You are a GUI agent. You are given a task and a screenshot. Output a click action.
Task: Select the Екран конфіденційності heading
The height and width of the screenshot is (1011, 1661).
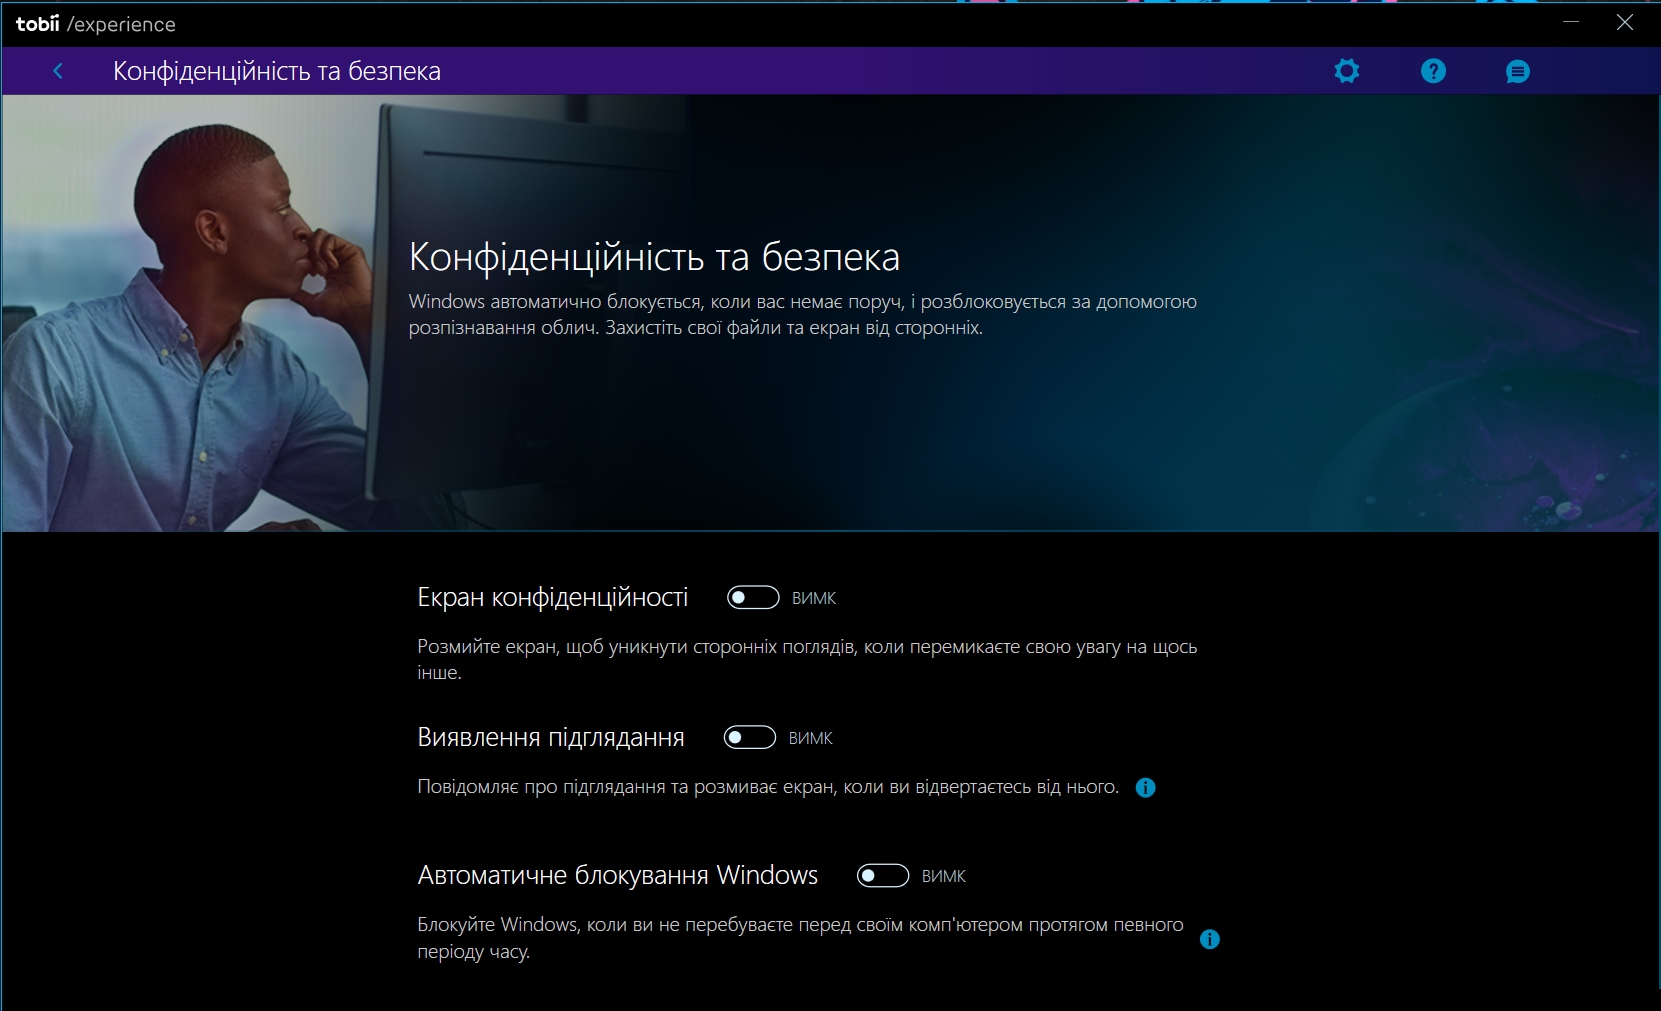552,598
